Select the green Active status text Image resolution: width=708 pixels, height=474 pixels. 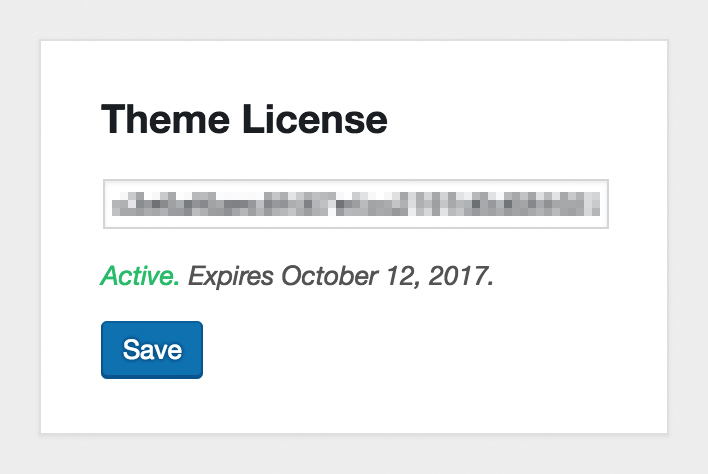140,275
